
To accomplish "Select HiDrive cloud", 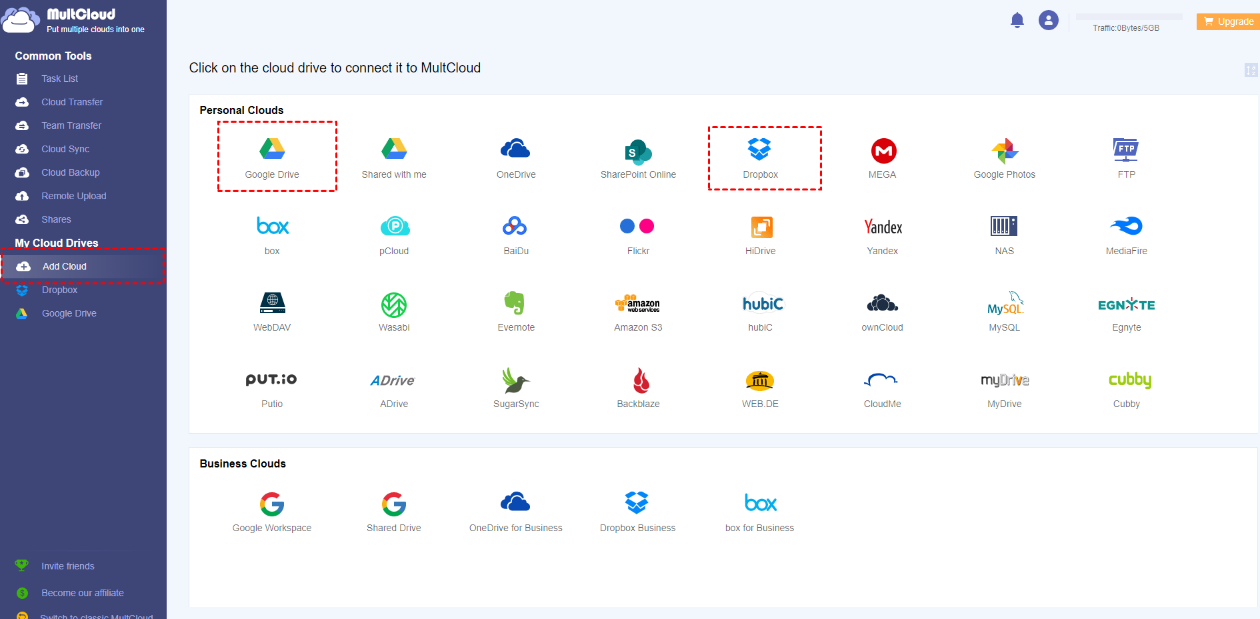I will 761,236.
